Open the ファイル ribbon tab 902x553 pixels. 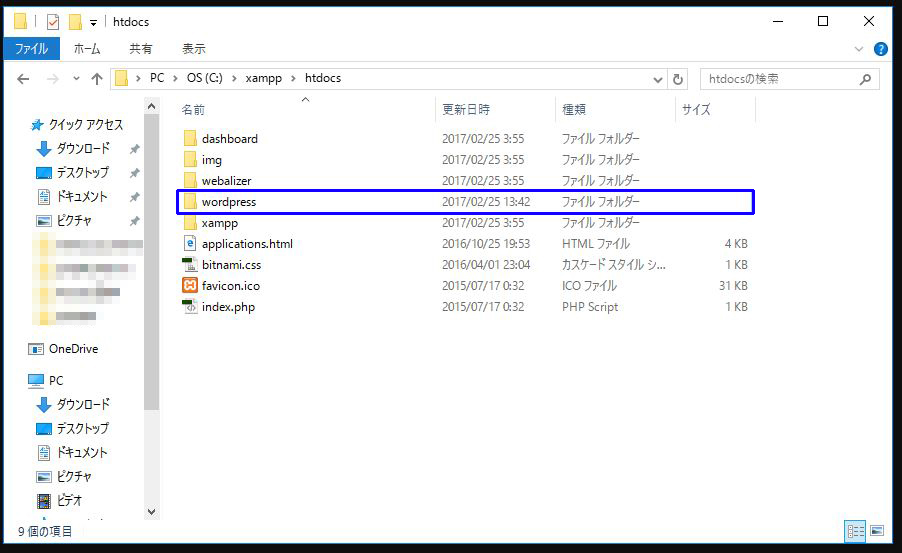[x=32, y=49]
